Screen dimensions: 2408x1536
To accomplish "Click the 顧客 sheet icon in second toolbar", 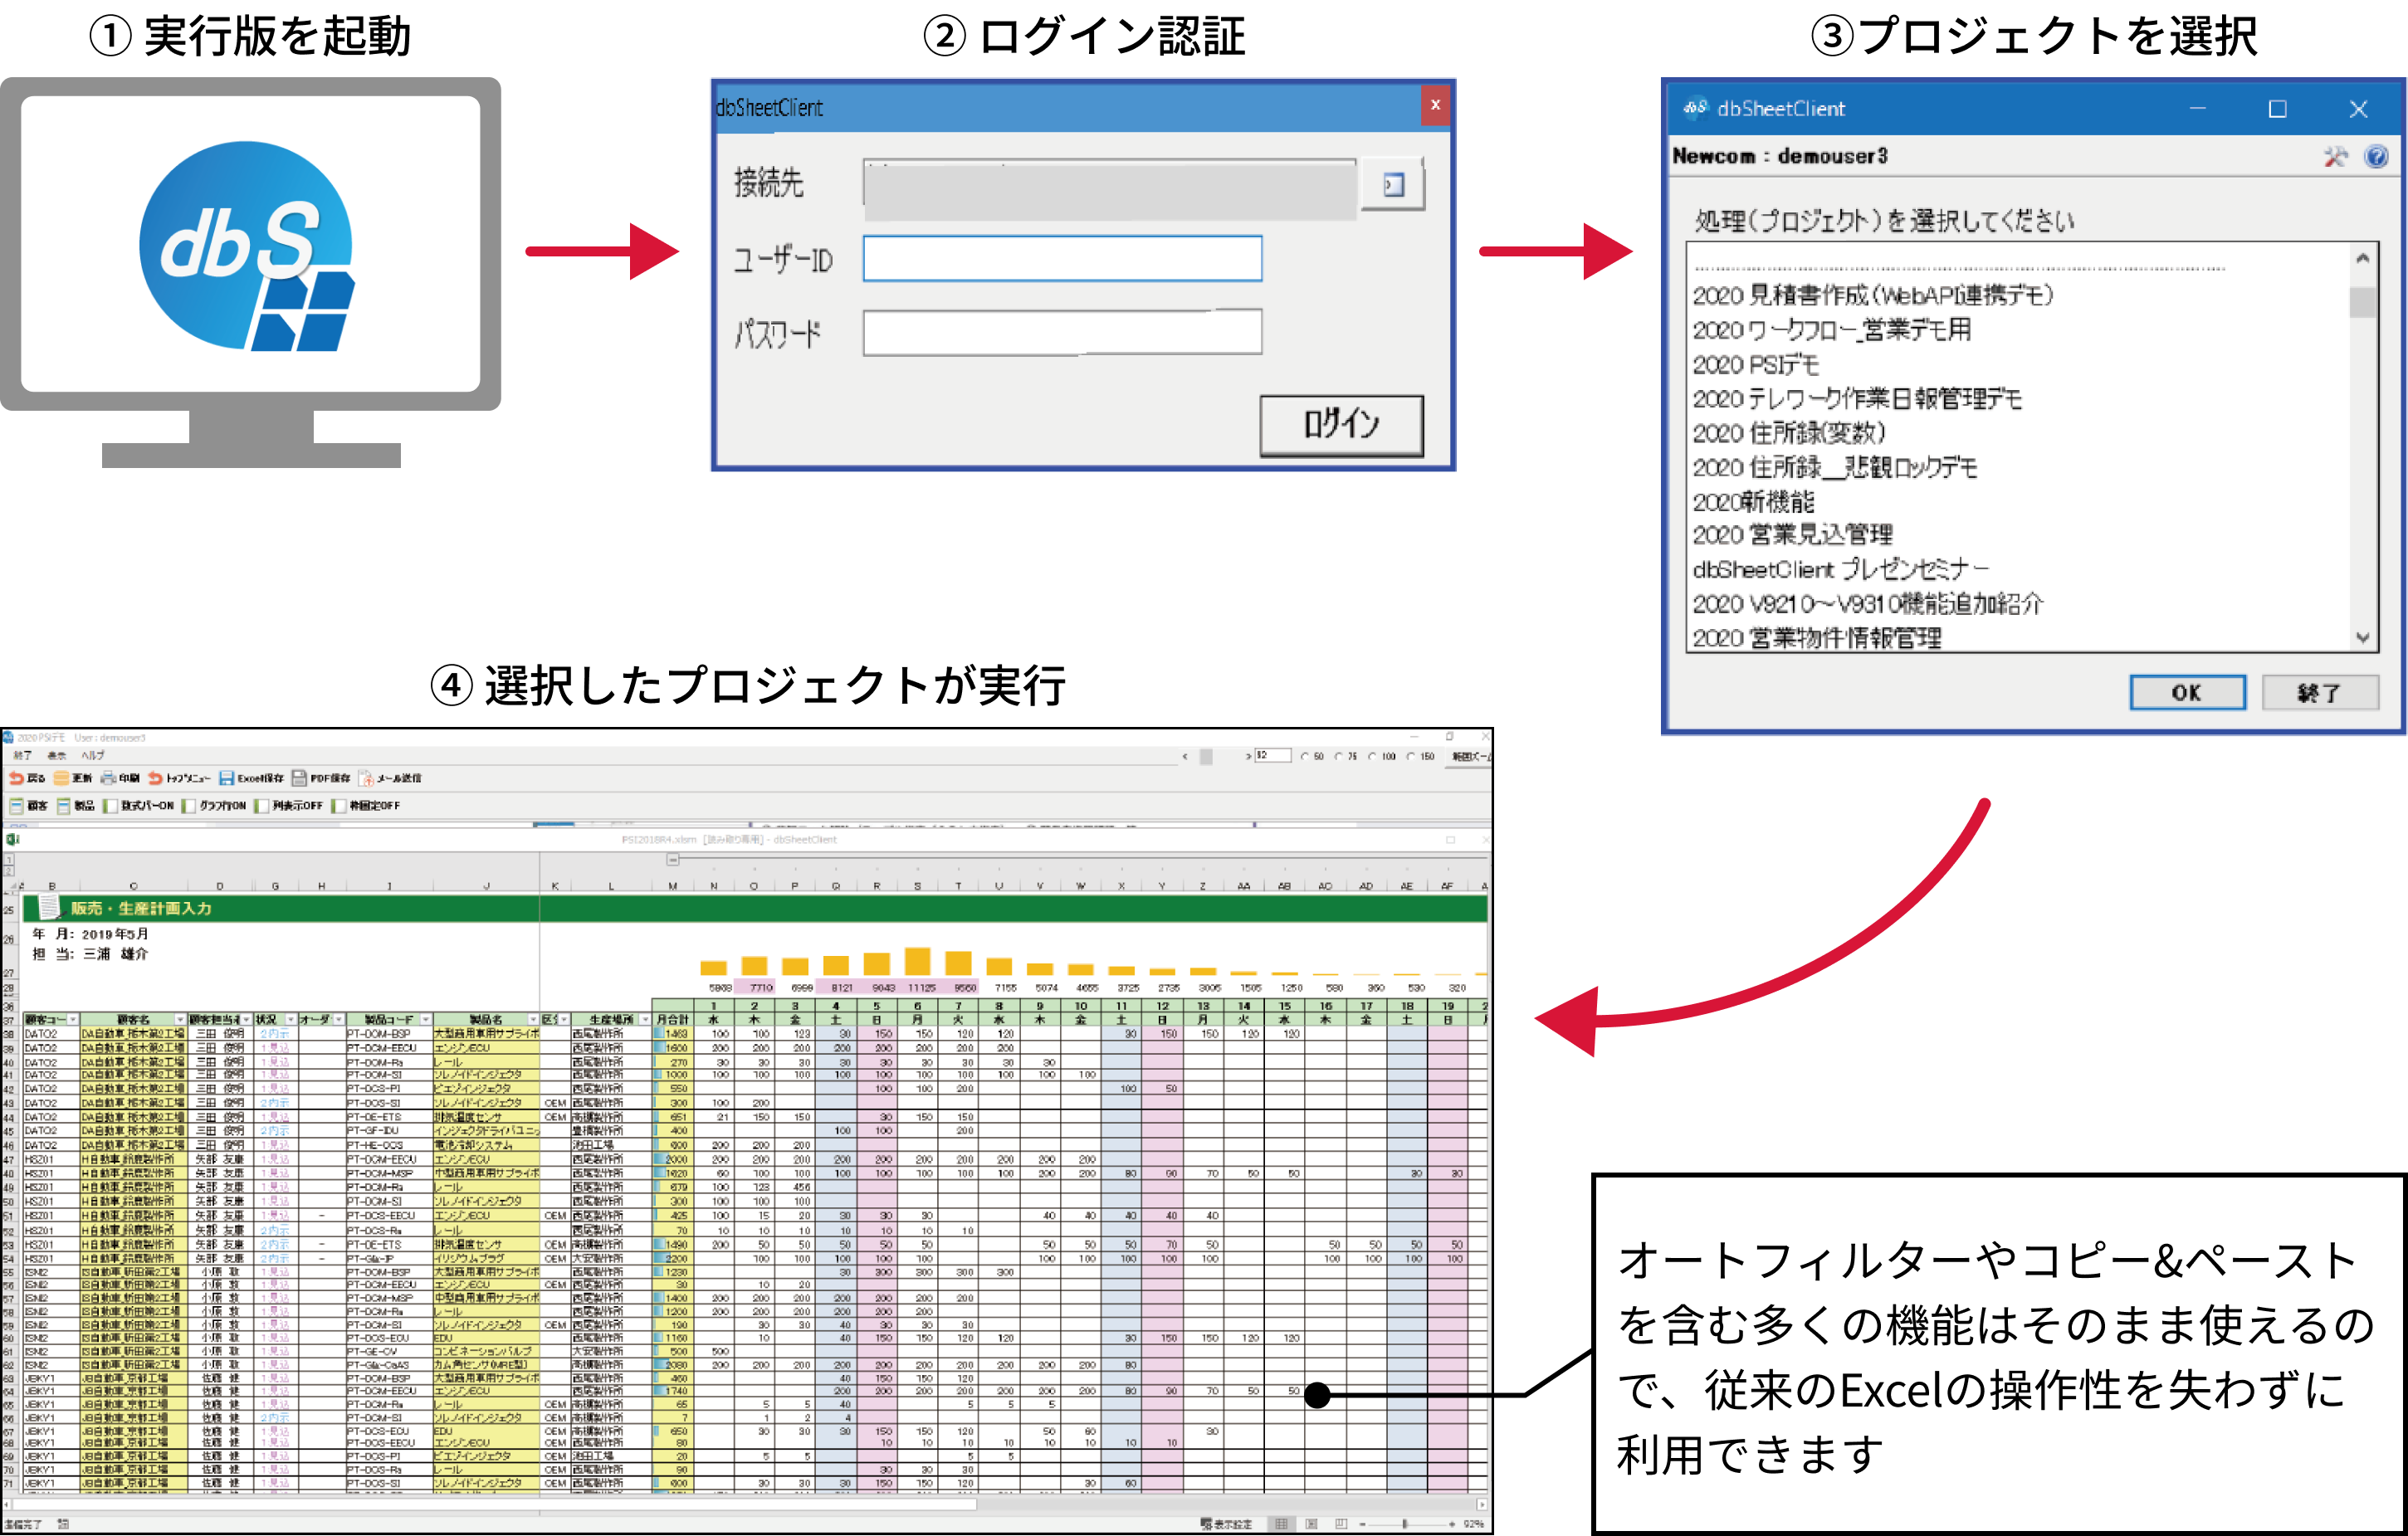I will coord(16,806).
